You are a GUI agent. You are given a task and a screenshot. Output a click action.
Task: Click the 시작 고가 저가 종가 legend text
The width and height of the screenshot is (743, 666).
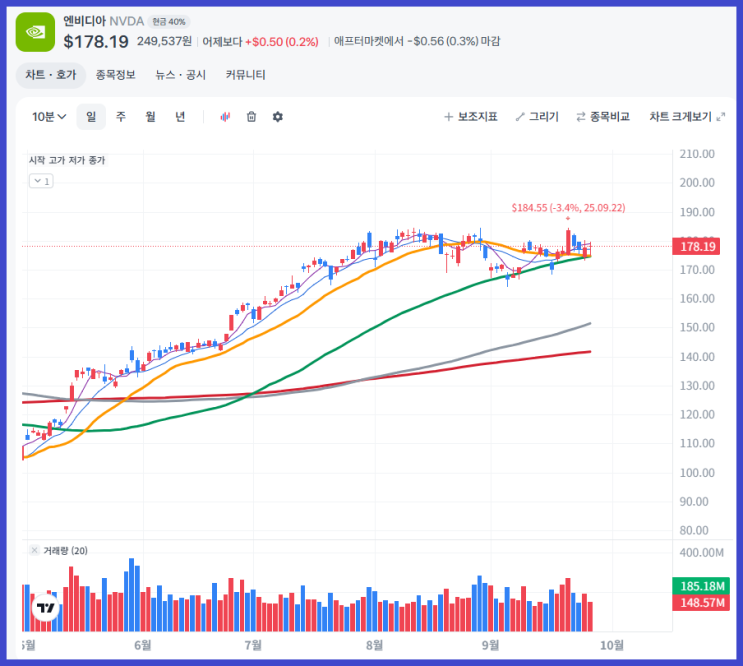[x=67, y=160]
